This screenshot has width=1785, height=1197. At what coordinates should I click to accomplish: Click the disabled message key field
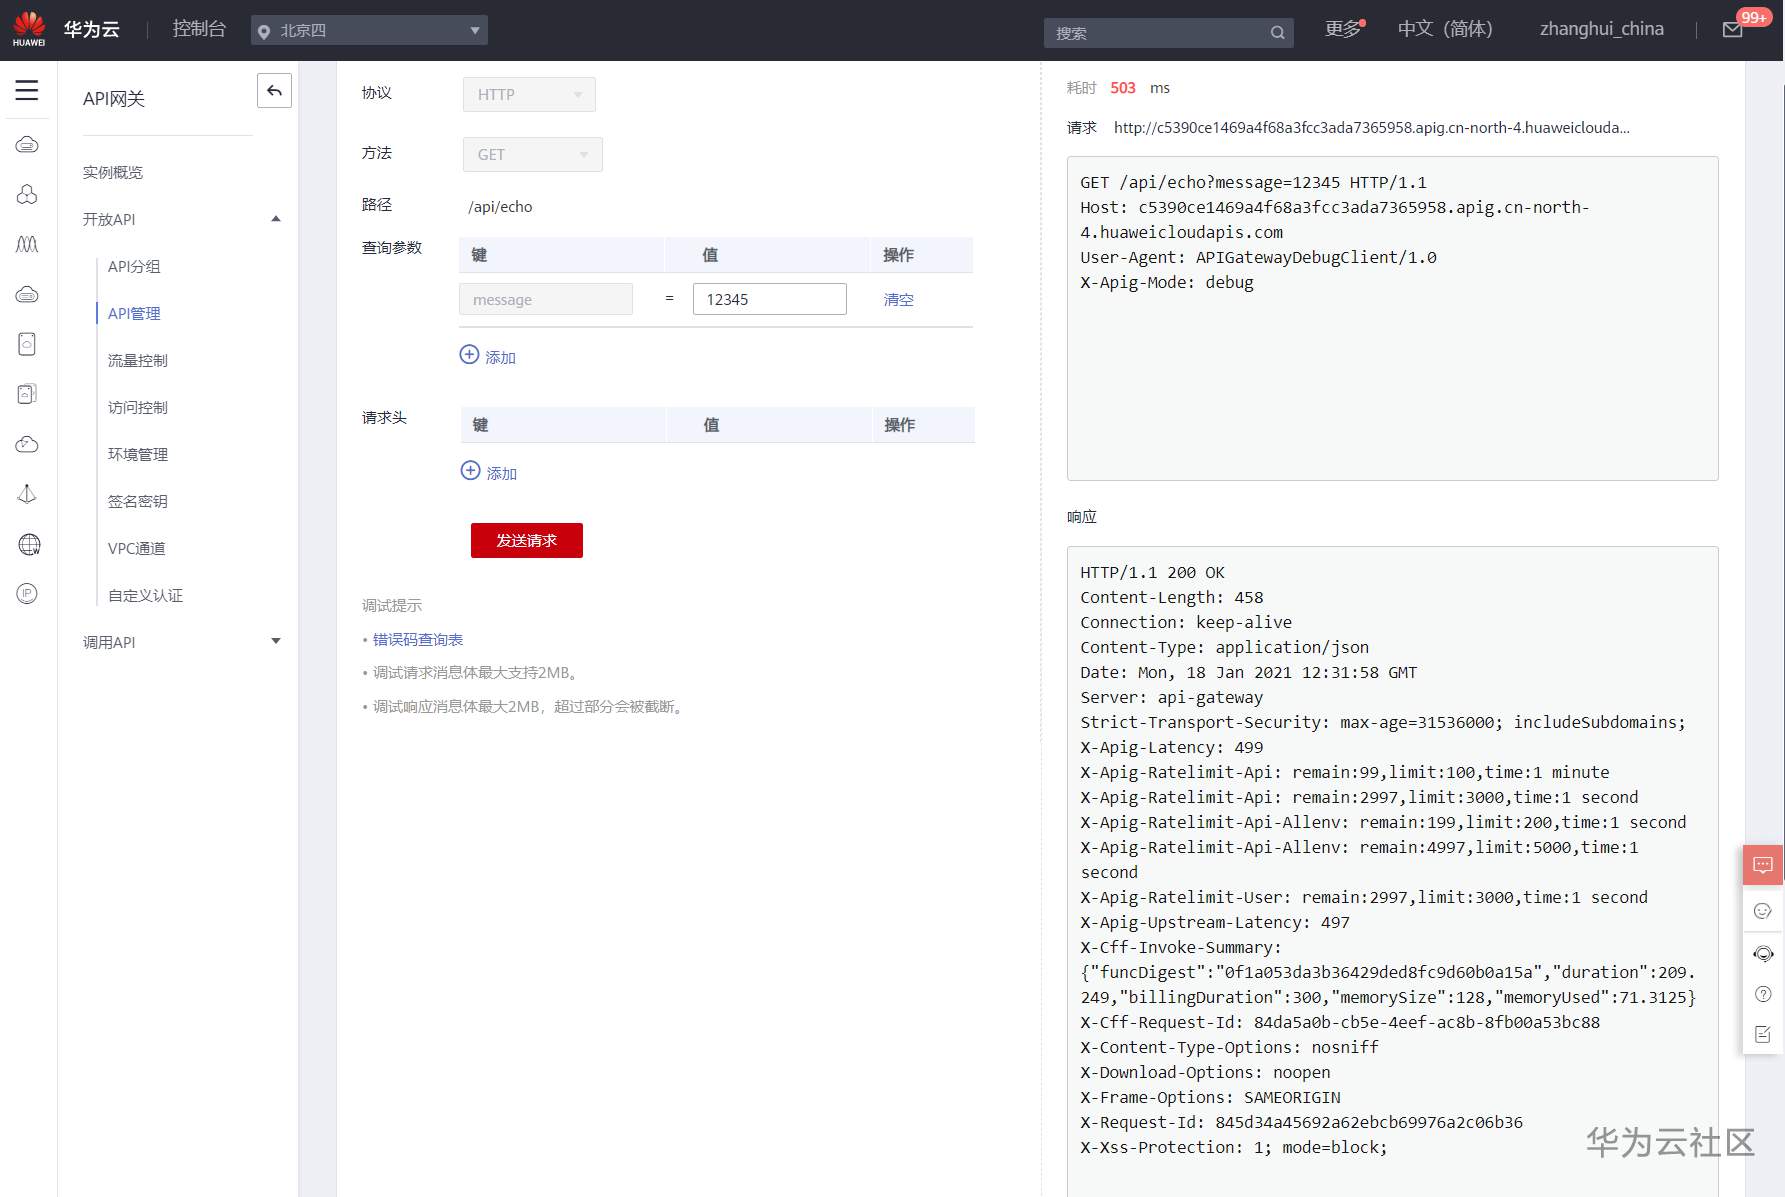click(546, 299)
